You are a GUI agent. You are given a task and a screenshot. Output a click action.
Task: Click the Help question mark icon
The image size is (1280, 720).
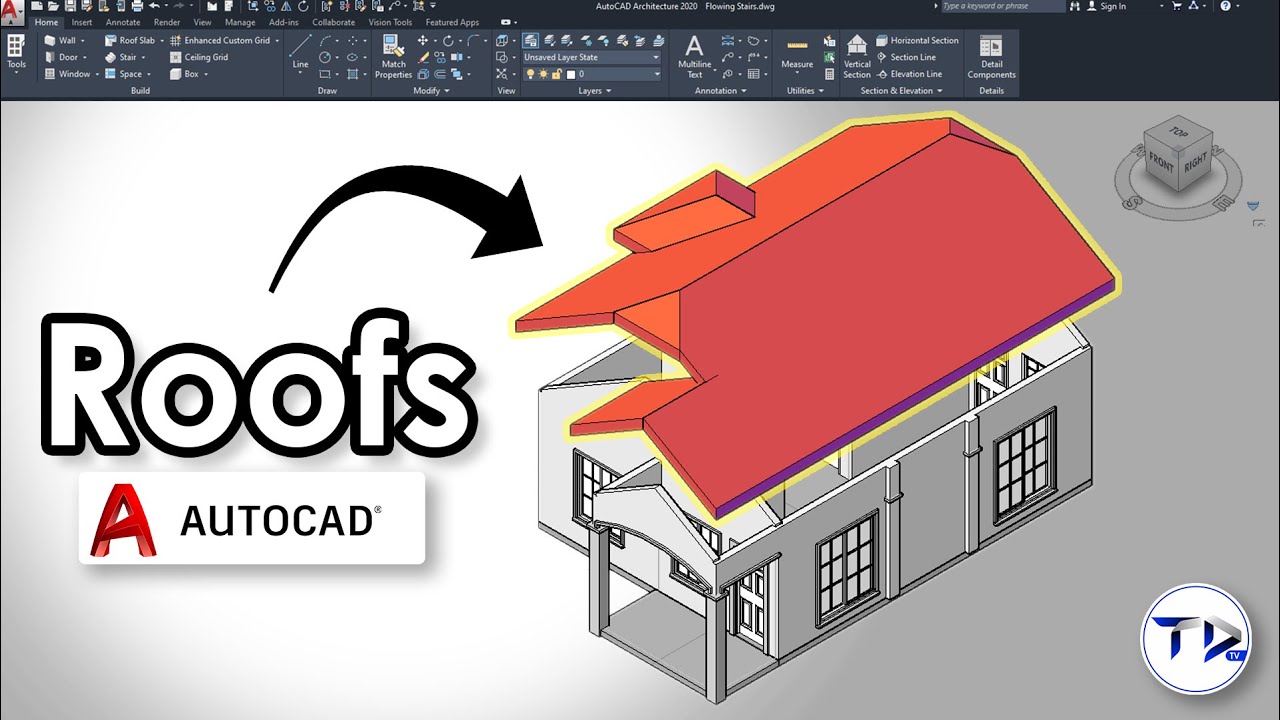(x=1225, y=6)
